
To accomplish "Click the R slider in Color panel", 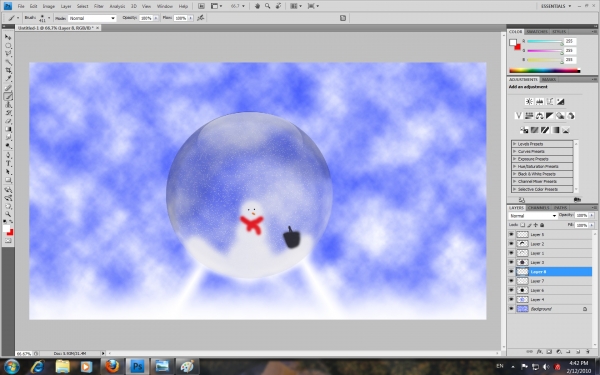I will [545, 41].
